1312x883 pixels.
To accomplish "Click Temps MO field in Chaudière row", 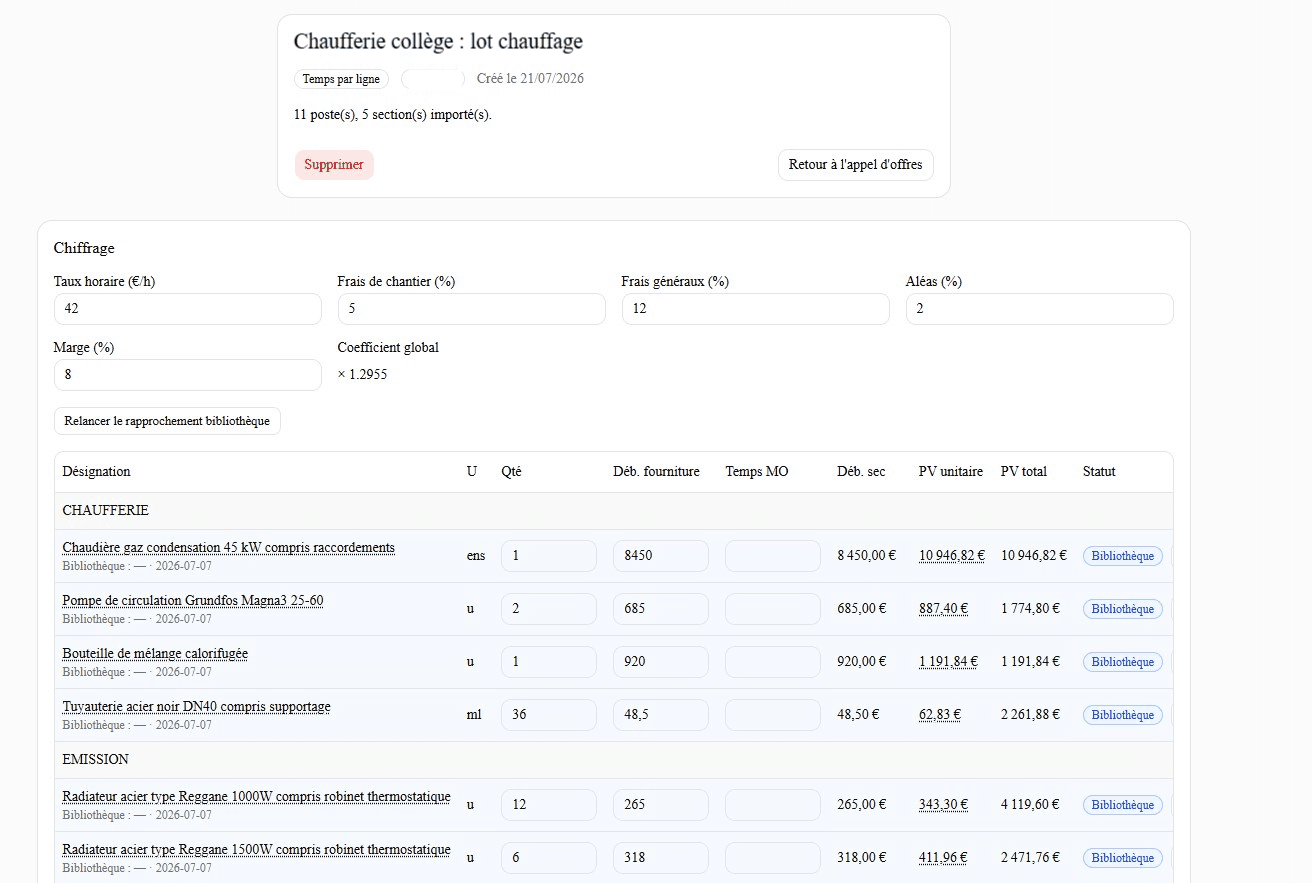I will 773,556.
